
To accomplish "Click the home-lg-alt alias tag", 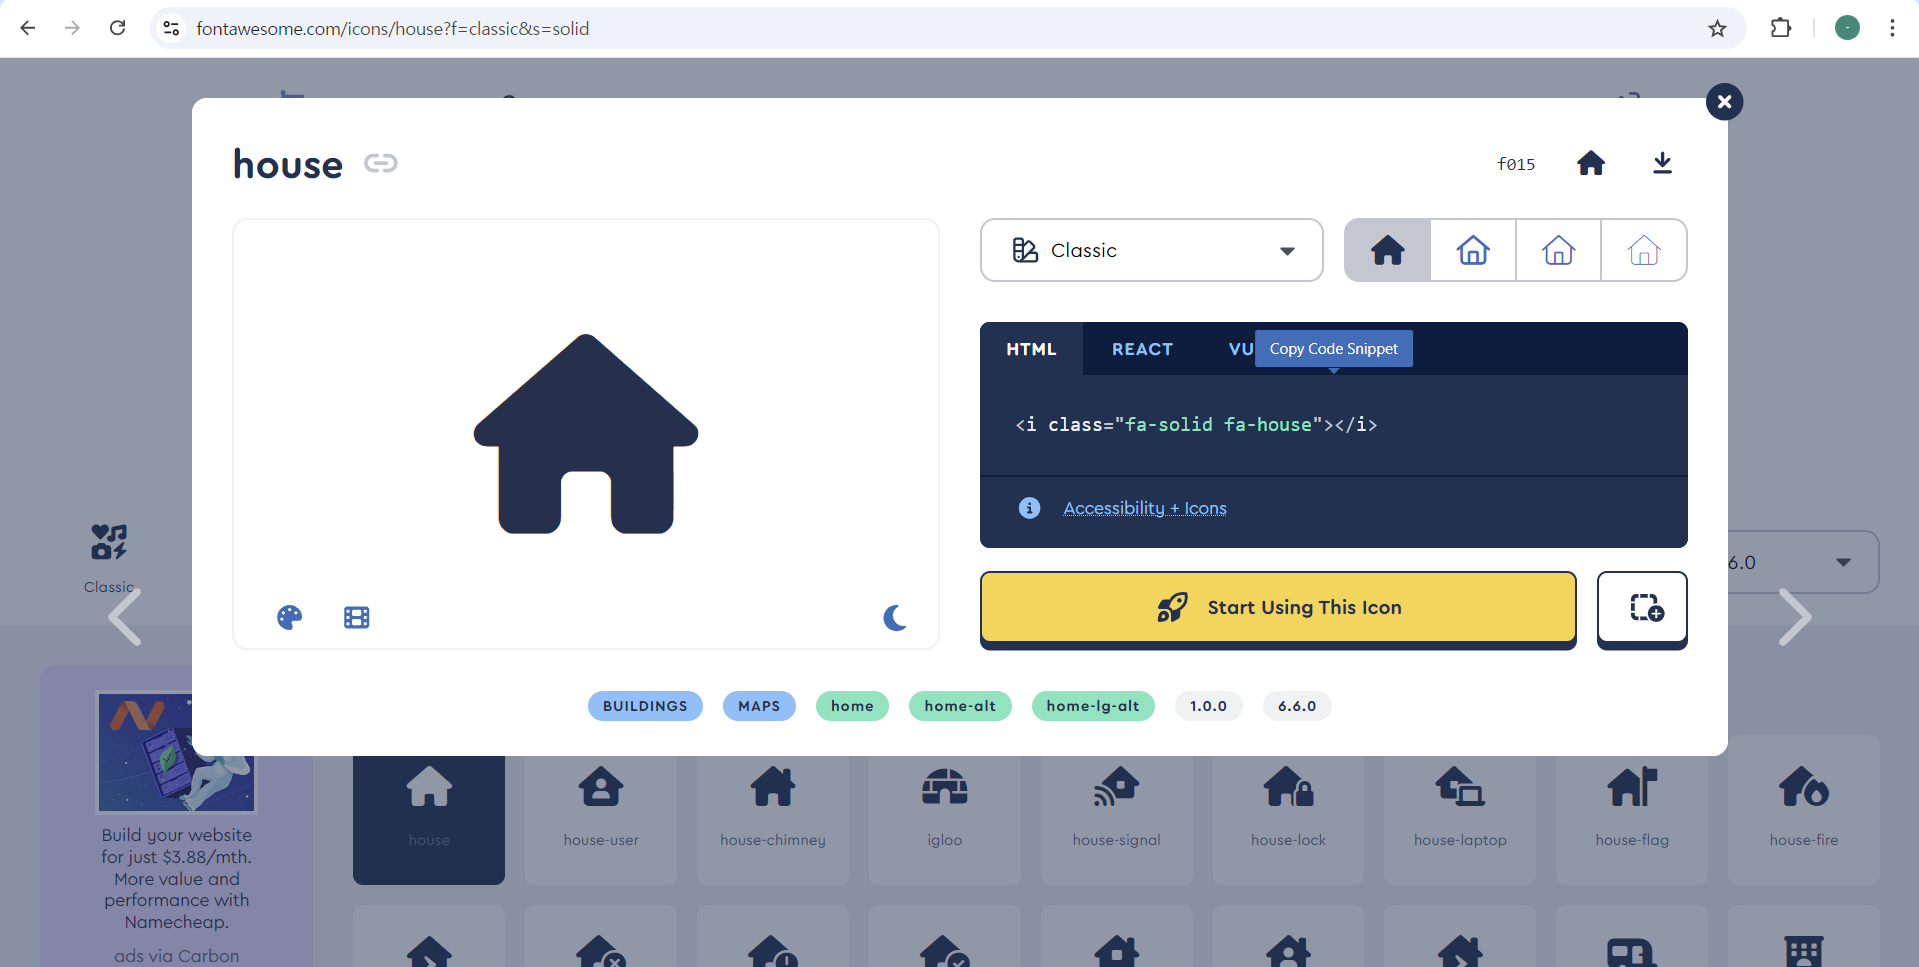I will pos(1093,706).
